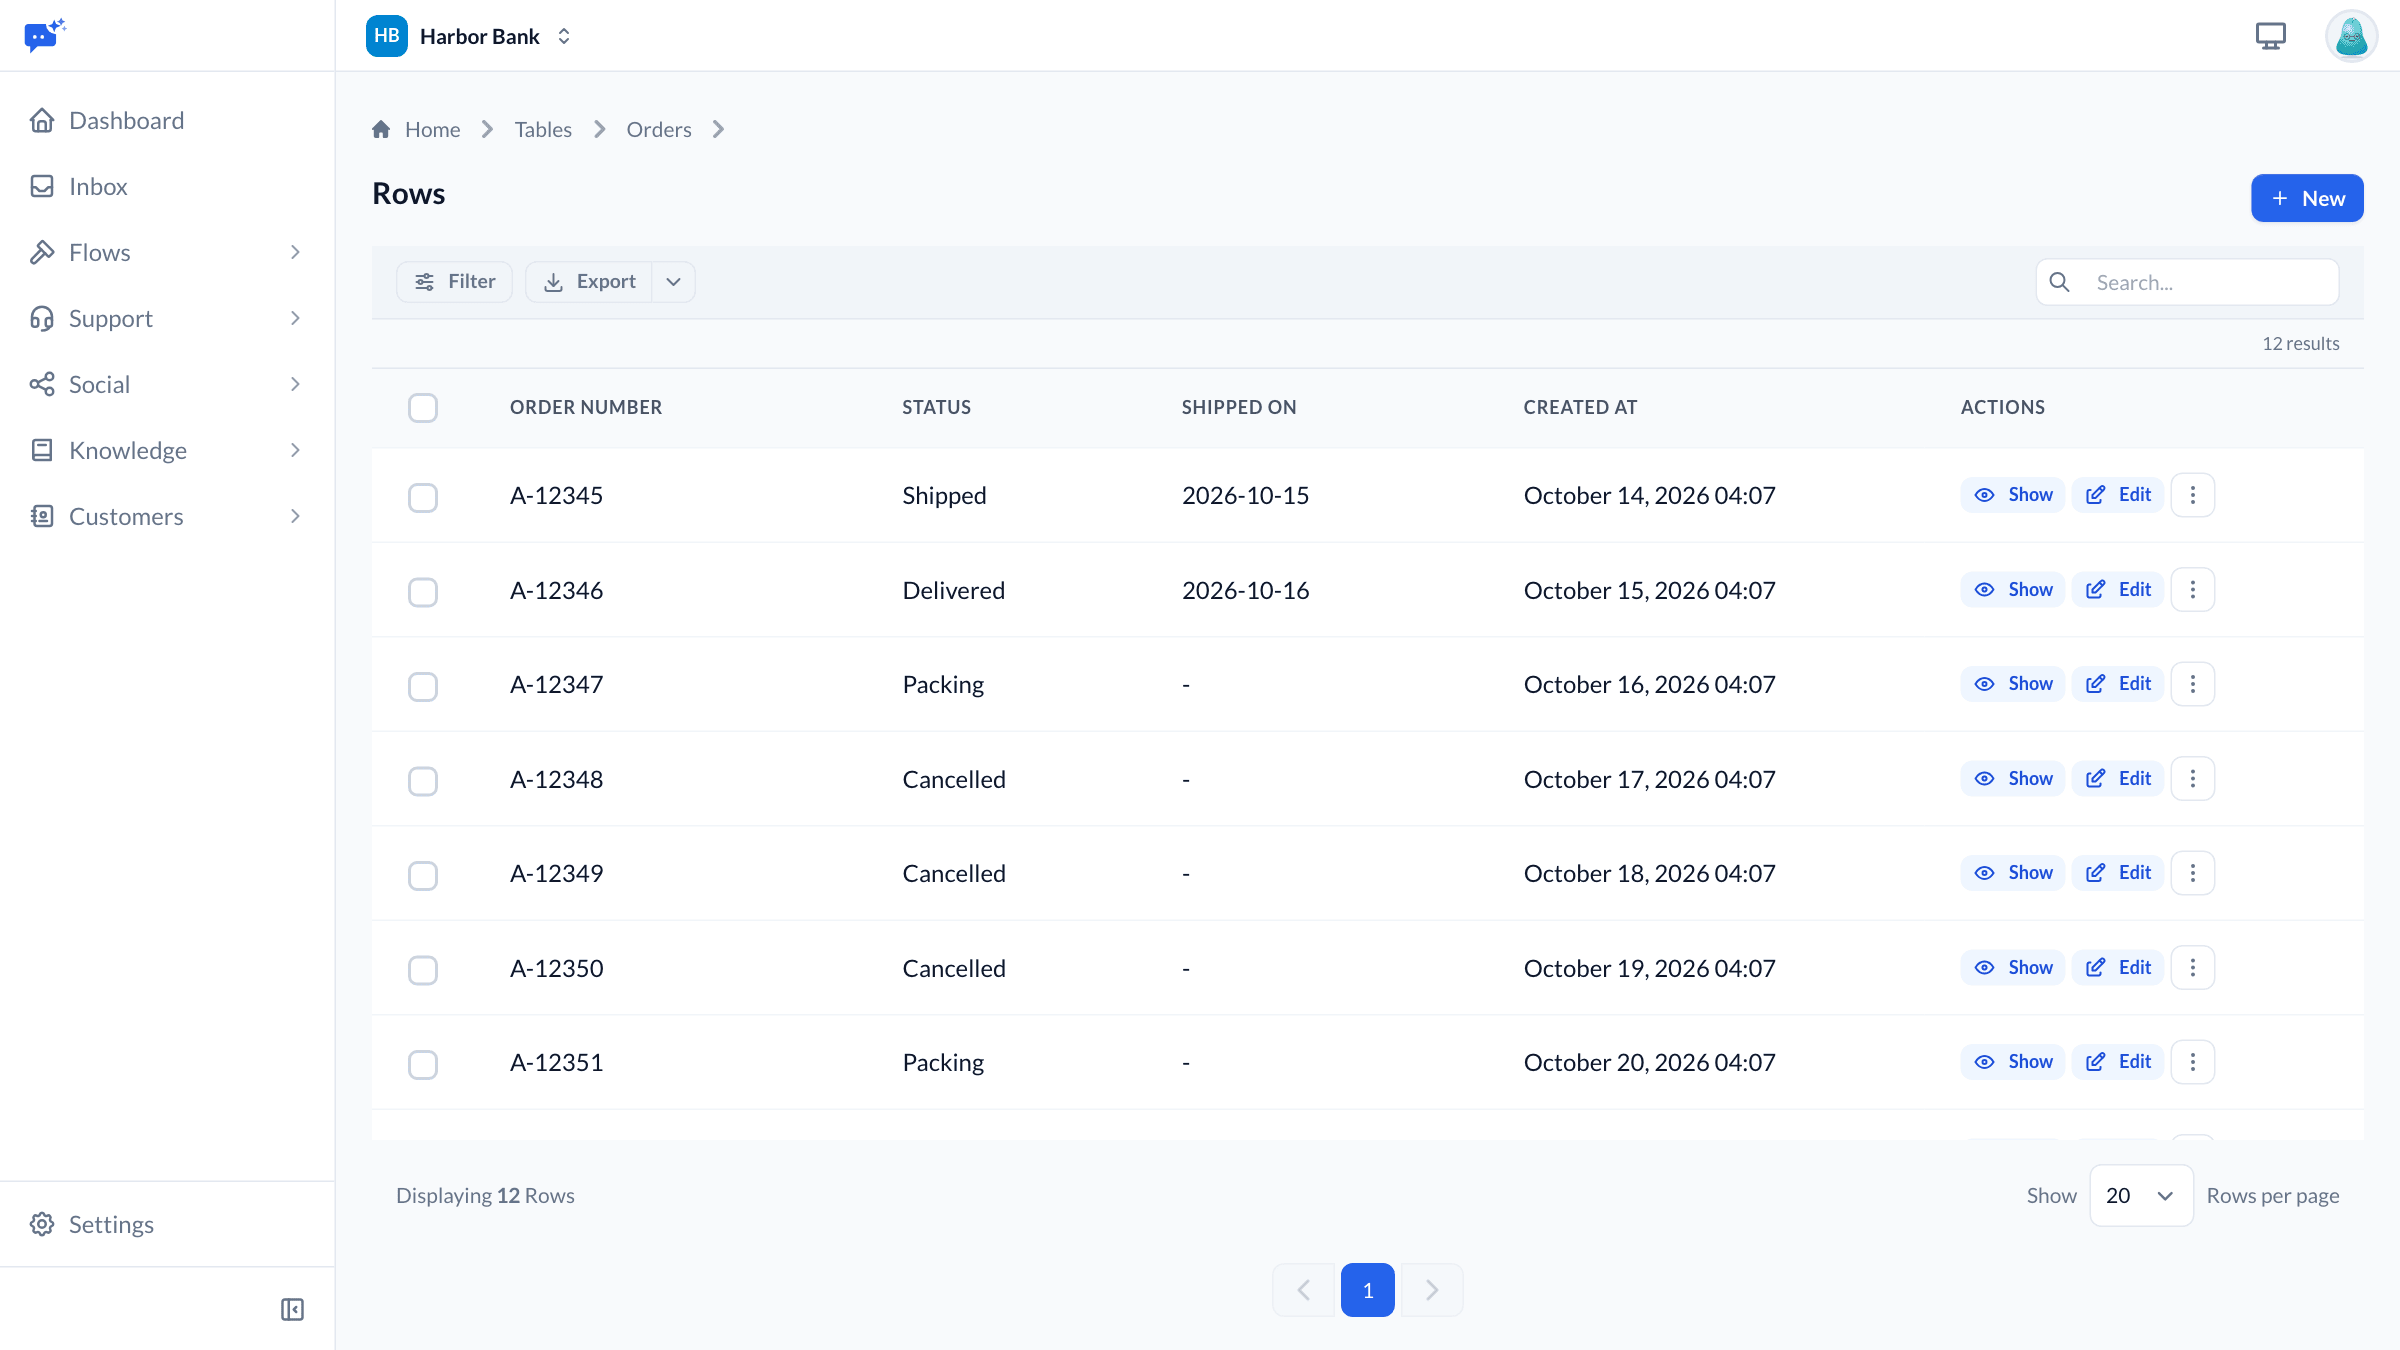Click the Customers contact icon in the sidebar
The image size is (2400, 1350).
pos(42,517)
